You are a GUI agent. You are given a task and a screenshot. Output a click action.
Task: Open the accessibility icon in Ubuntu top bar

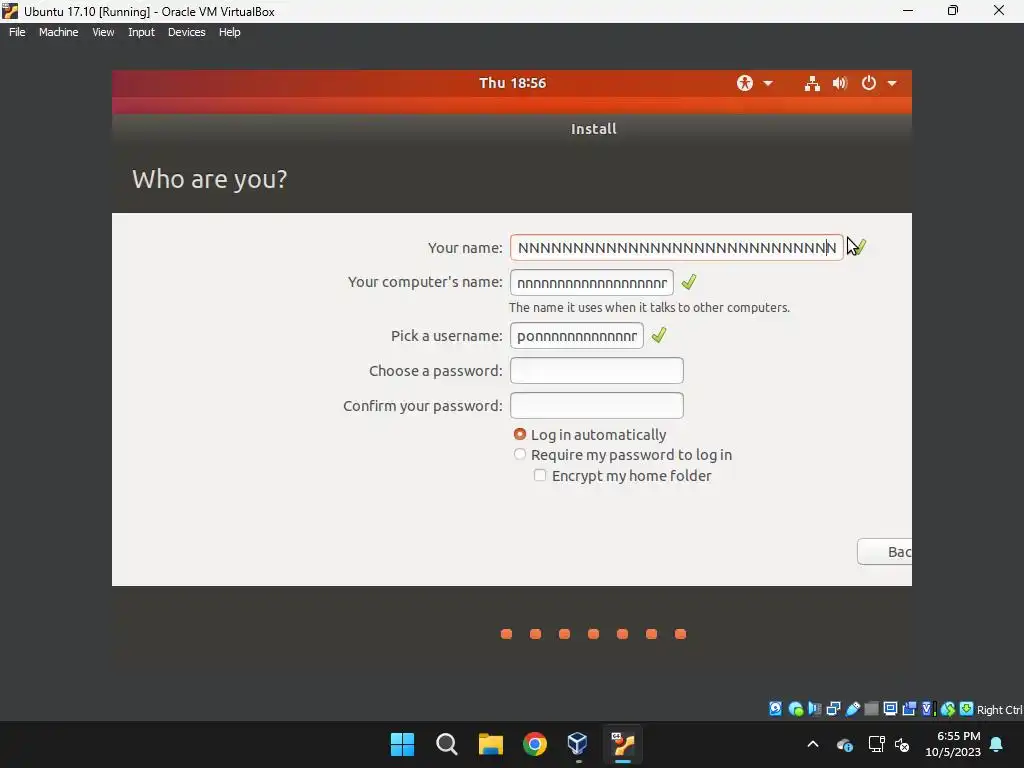[x=744, y=83]
